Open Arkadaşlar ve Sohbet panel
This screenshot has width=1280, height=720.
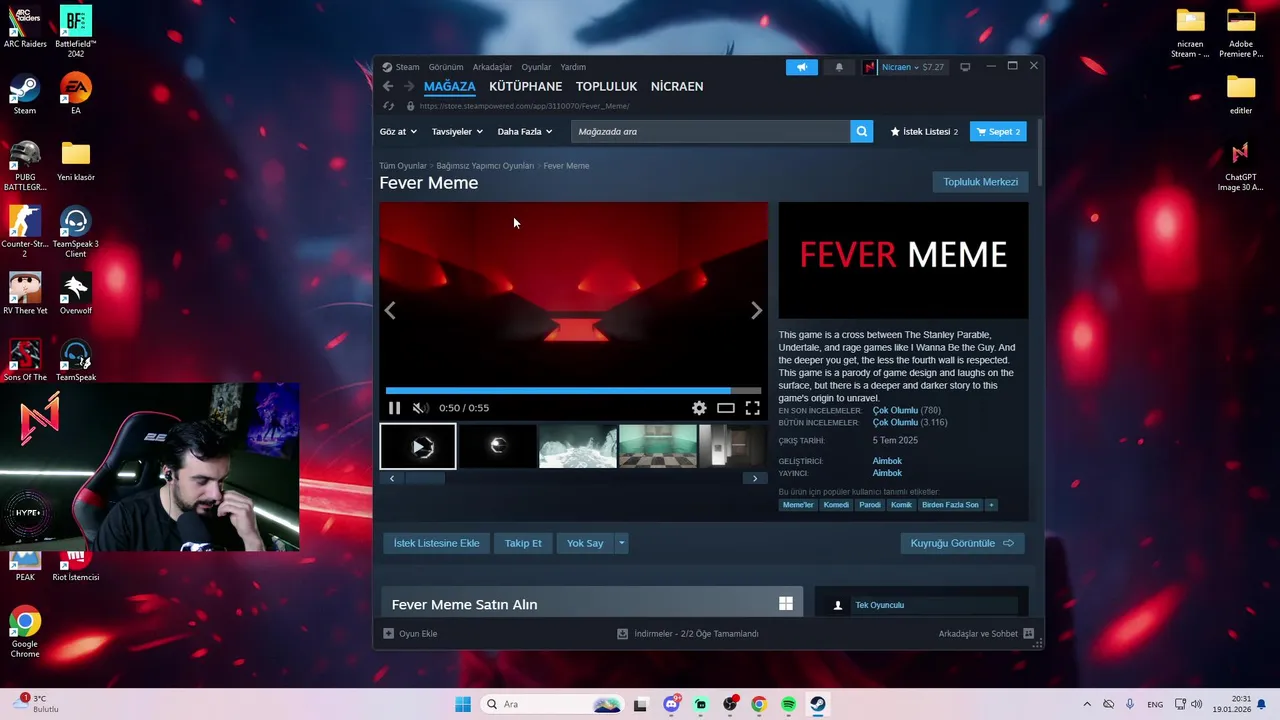(x=986, y=634)
